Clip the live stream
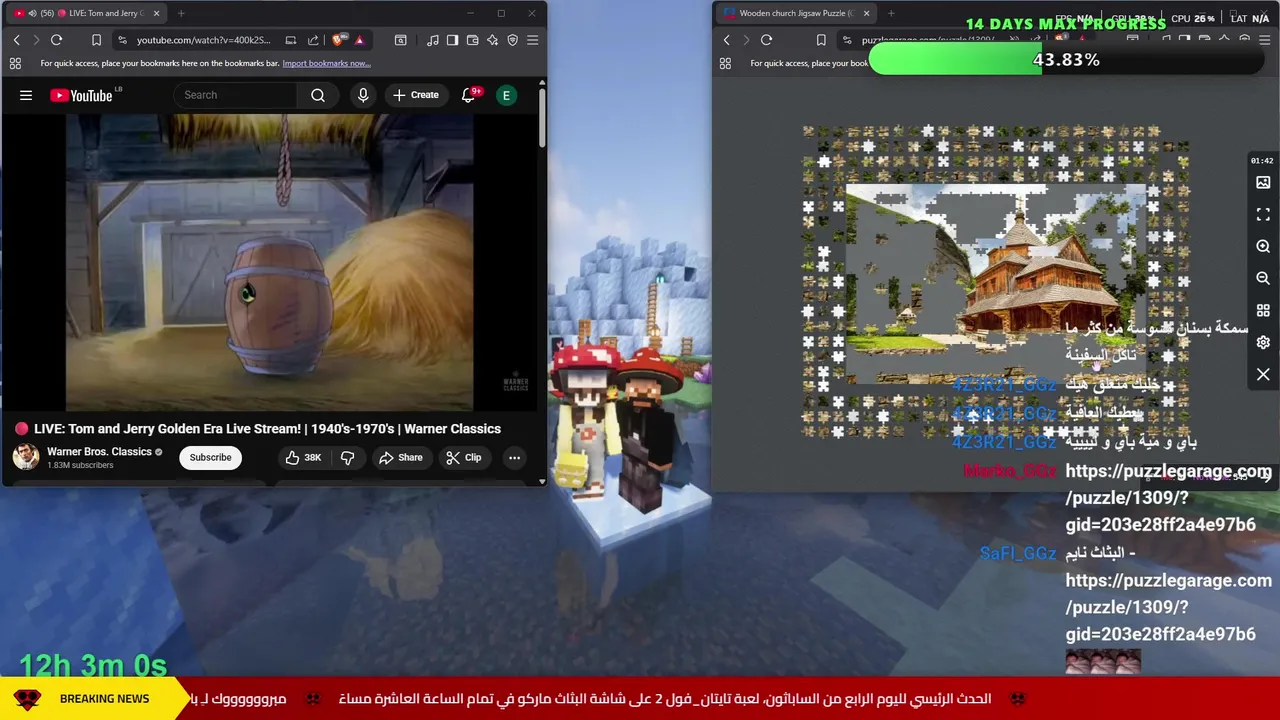1280x720 pixels. point(464,457)
